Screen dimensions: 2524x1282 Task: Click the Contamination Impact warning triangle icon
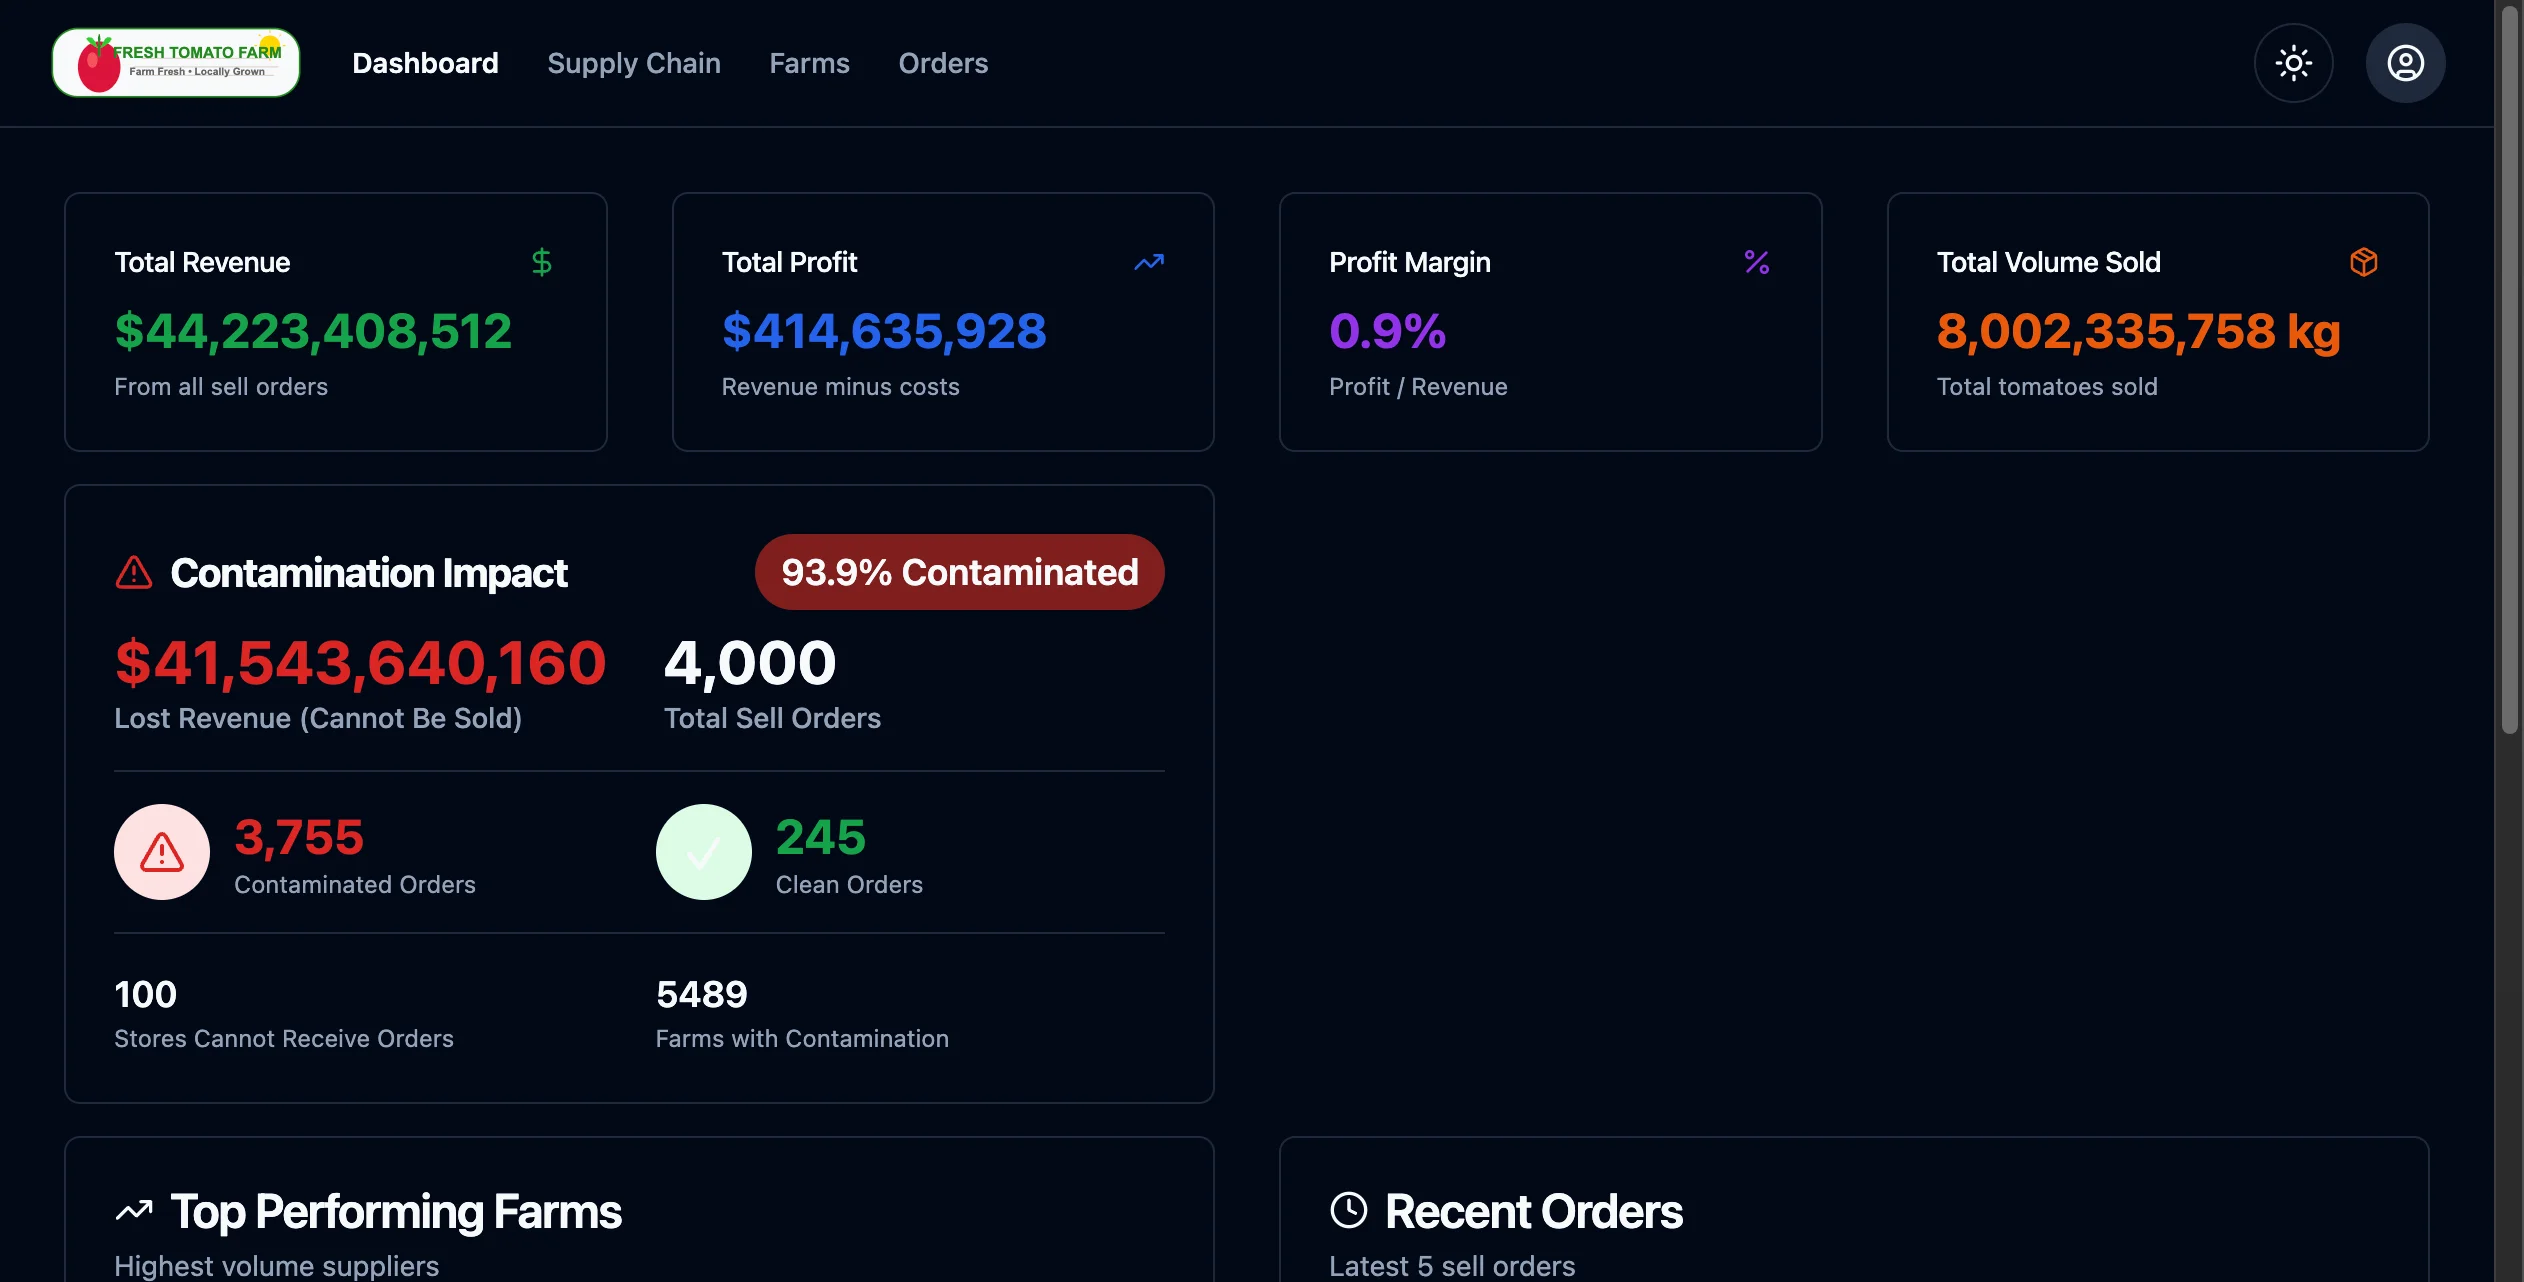[x=134, y=573]
